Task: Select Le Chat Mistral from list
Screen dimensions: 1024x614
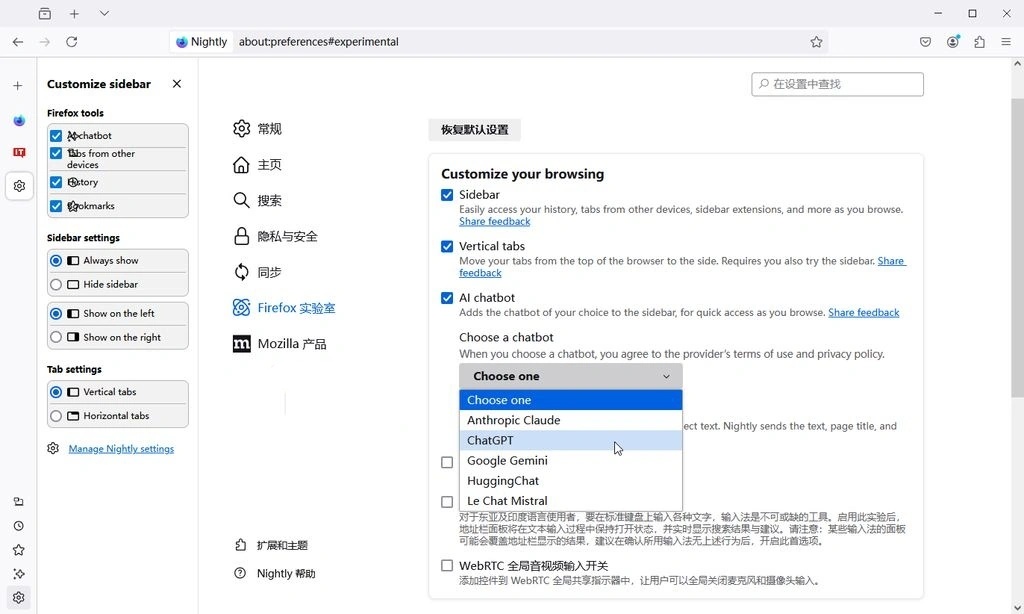Action: 571,501
